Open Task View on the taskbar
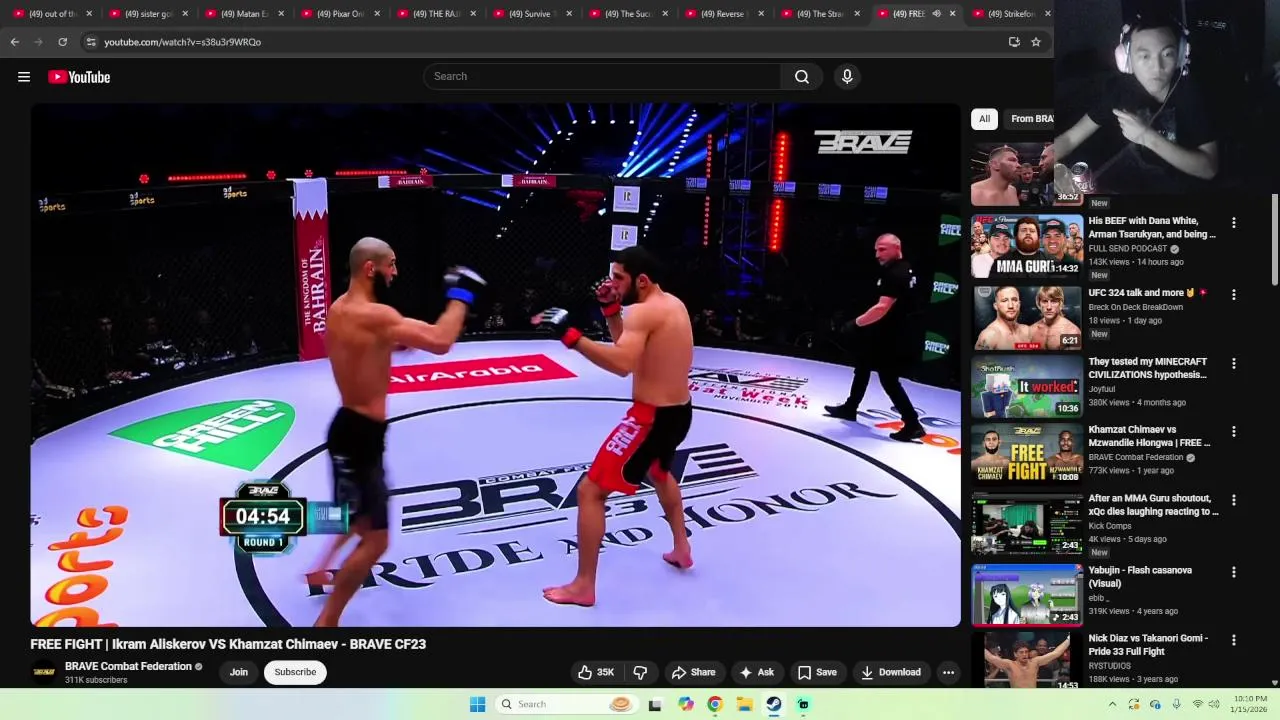Screen dimensions: 1280x720 point(655,704)
